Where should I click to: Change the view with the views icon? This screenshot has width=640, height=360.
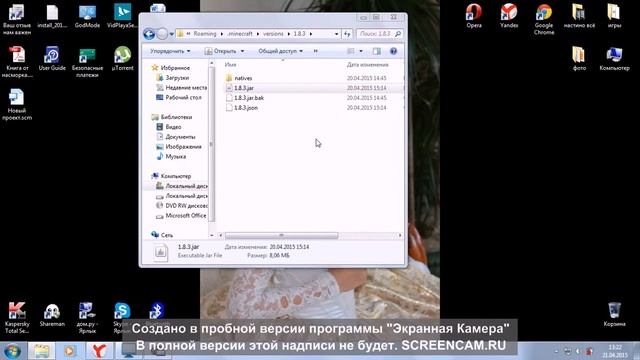351,51
